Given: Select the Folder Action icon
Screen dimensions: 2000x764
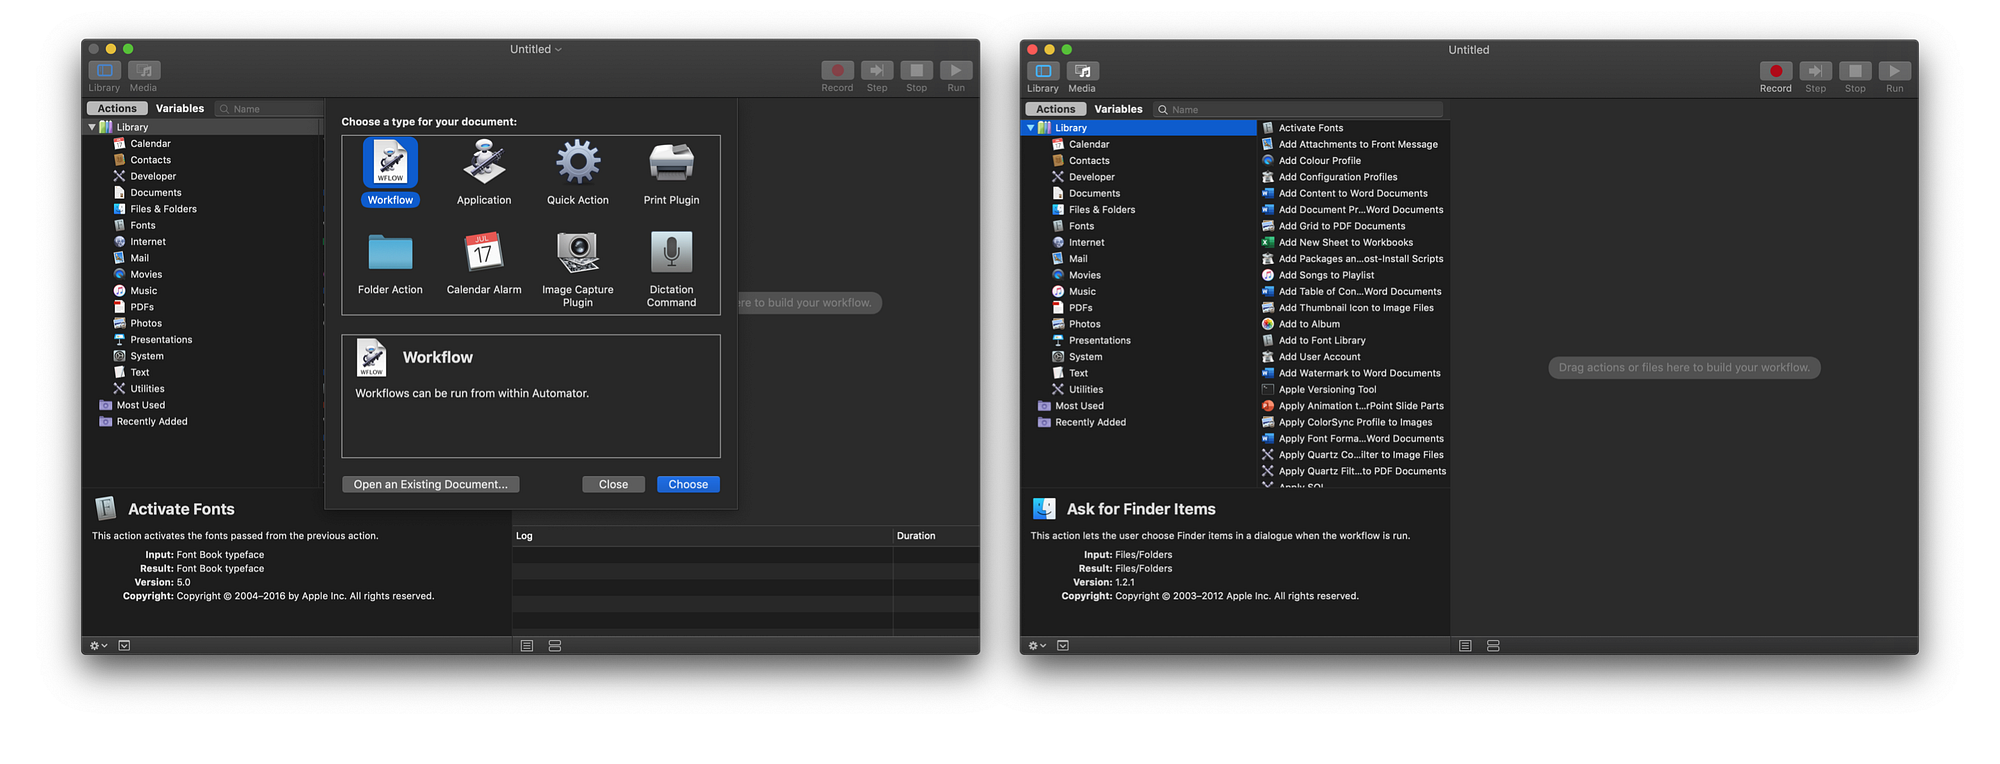Looking at the screenshot, I should click(390, 252).
